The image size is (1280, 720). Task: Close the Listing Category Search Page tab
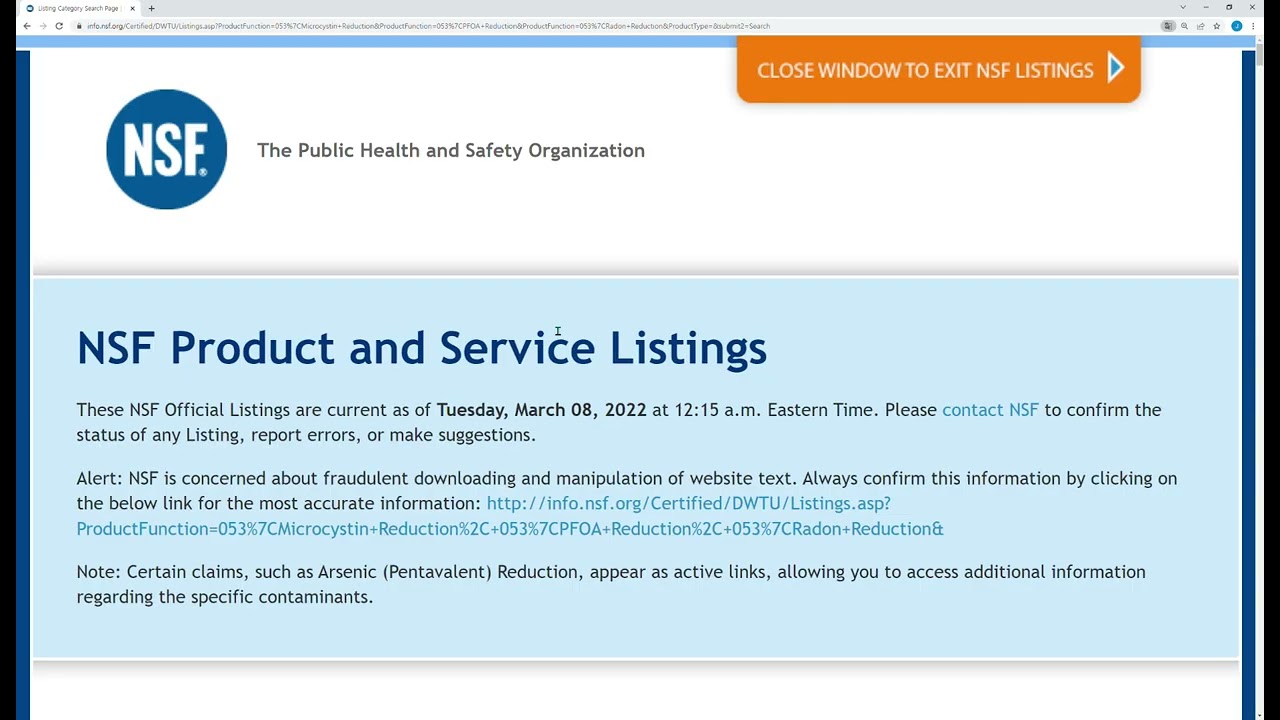132,8
